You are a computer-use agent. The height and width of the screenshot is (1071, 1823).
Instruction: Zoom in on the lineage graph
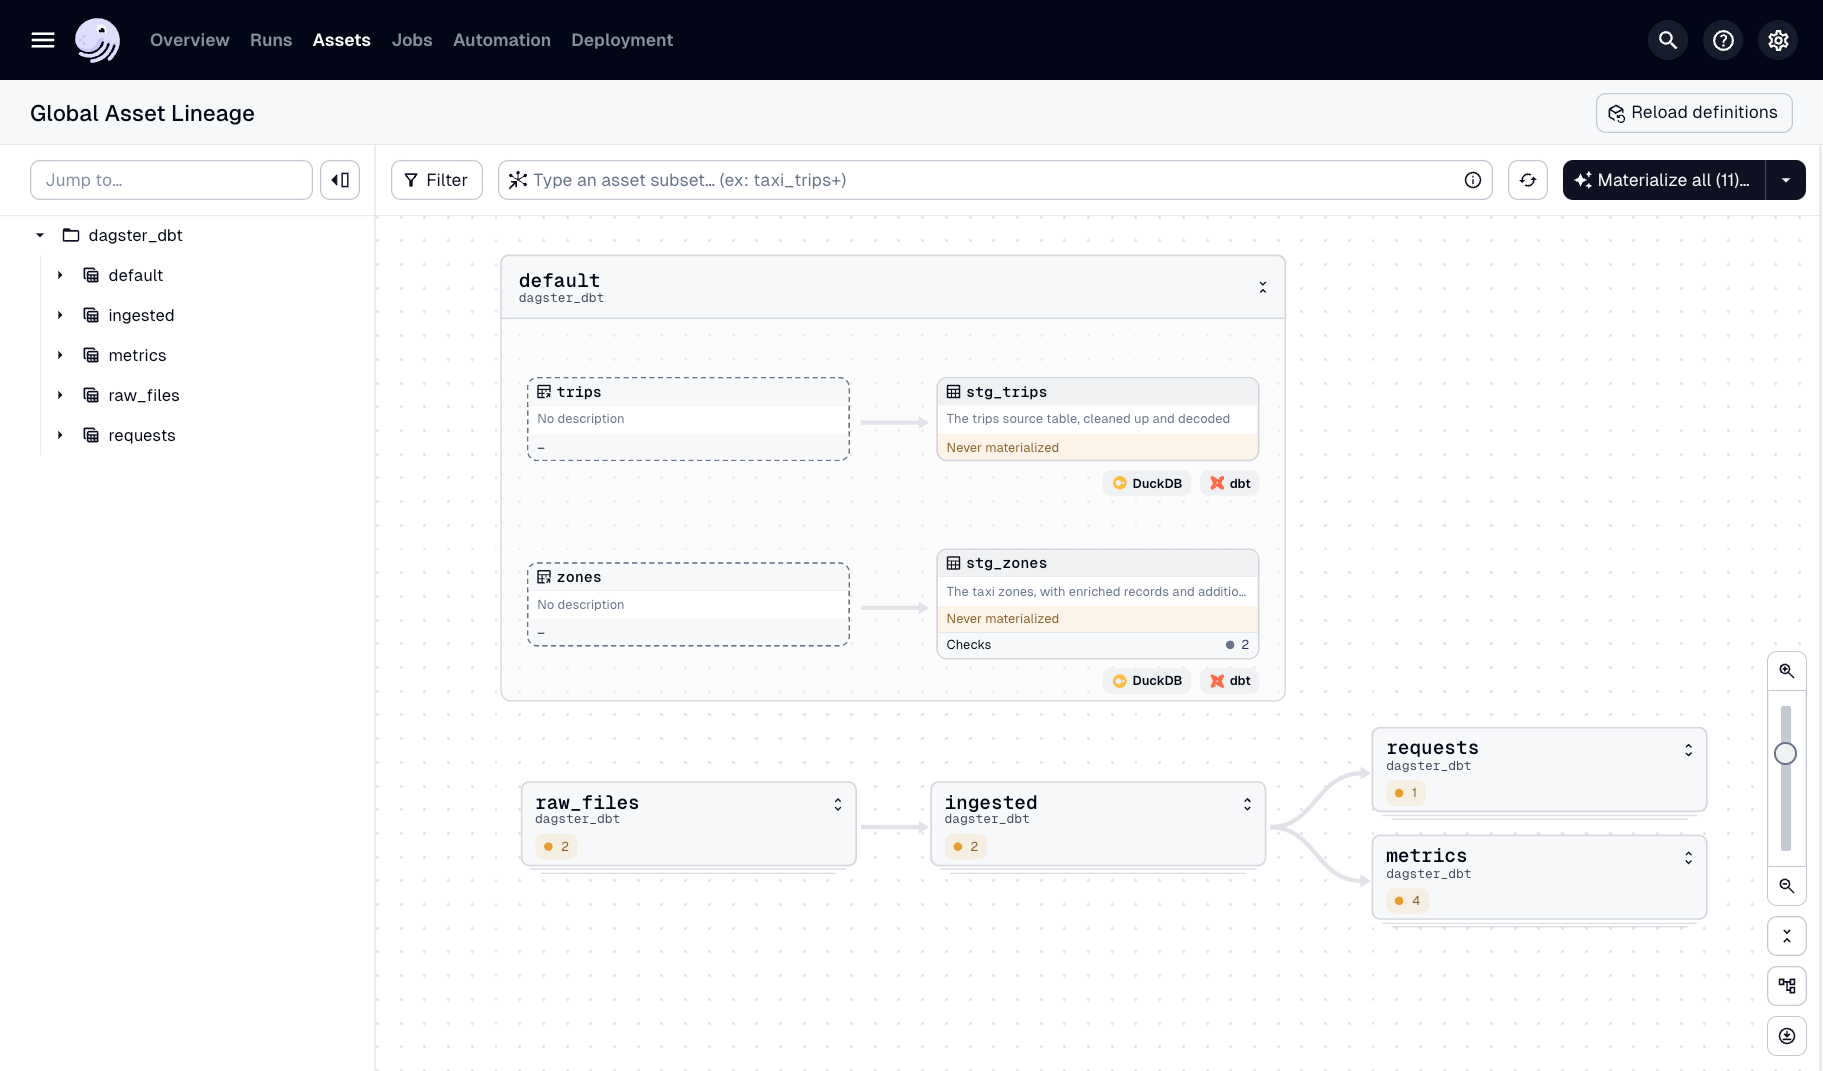pyautogui.click(x=1788, y=671)
